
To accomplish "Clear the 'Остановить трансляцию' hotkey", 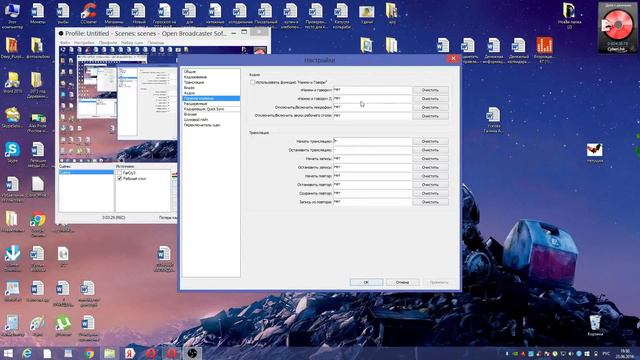I will coord(430,150).
